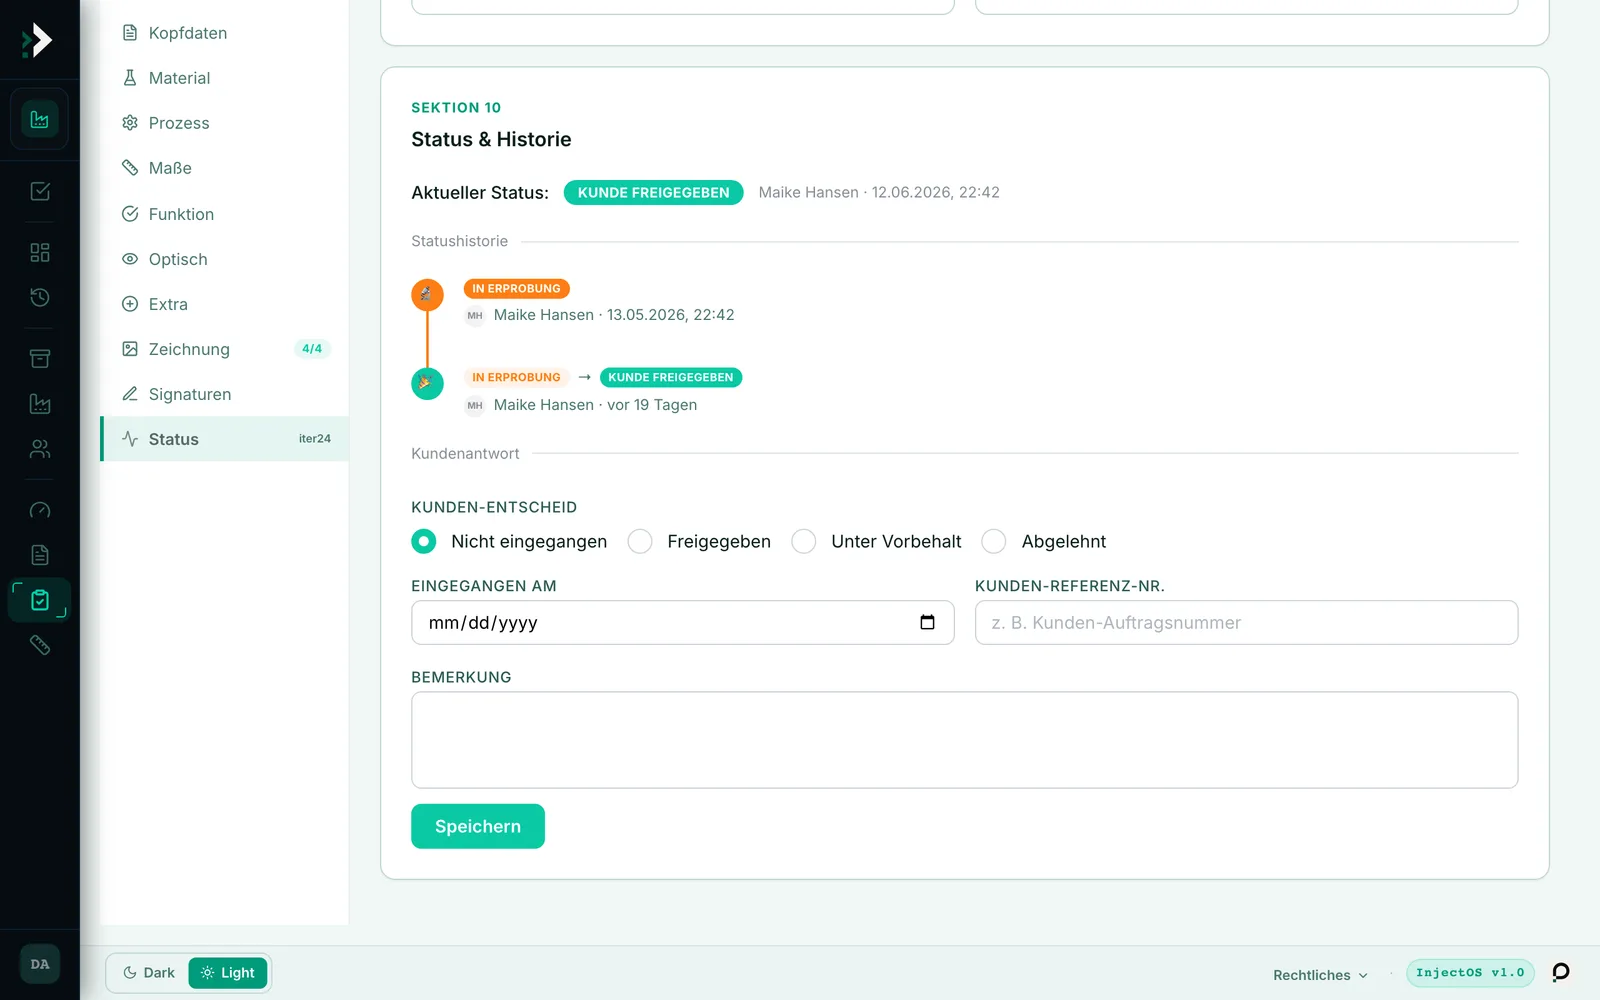Click the orange In Erprobung timeline marker
Image resolution: width=1600 pixels, height=1000 pixels.
click(427, 294)
